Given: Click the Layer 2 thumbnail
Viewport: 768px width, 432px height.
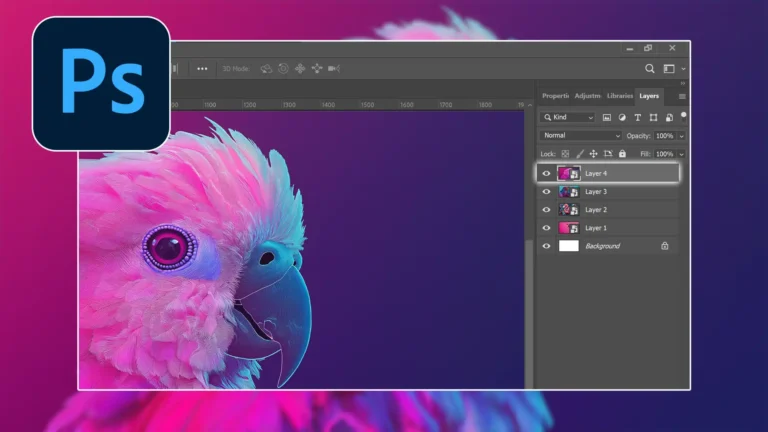Looking at the screenshot, I should coord(569,210).
